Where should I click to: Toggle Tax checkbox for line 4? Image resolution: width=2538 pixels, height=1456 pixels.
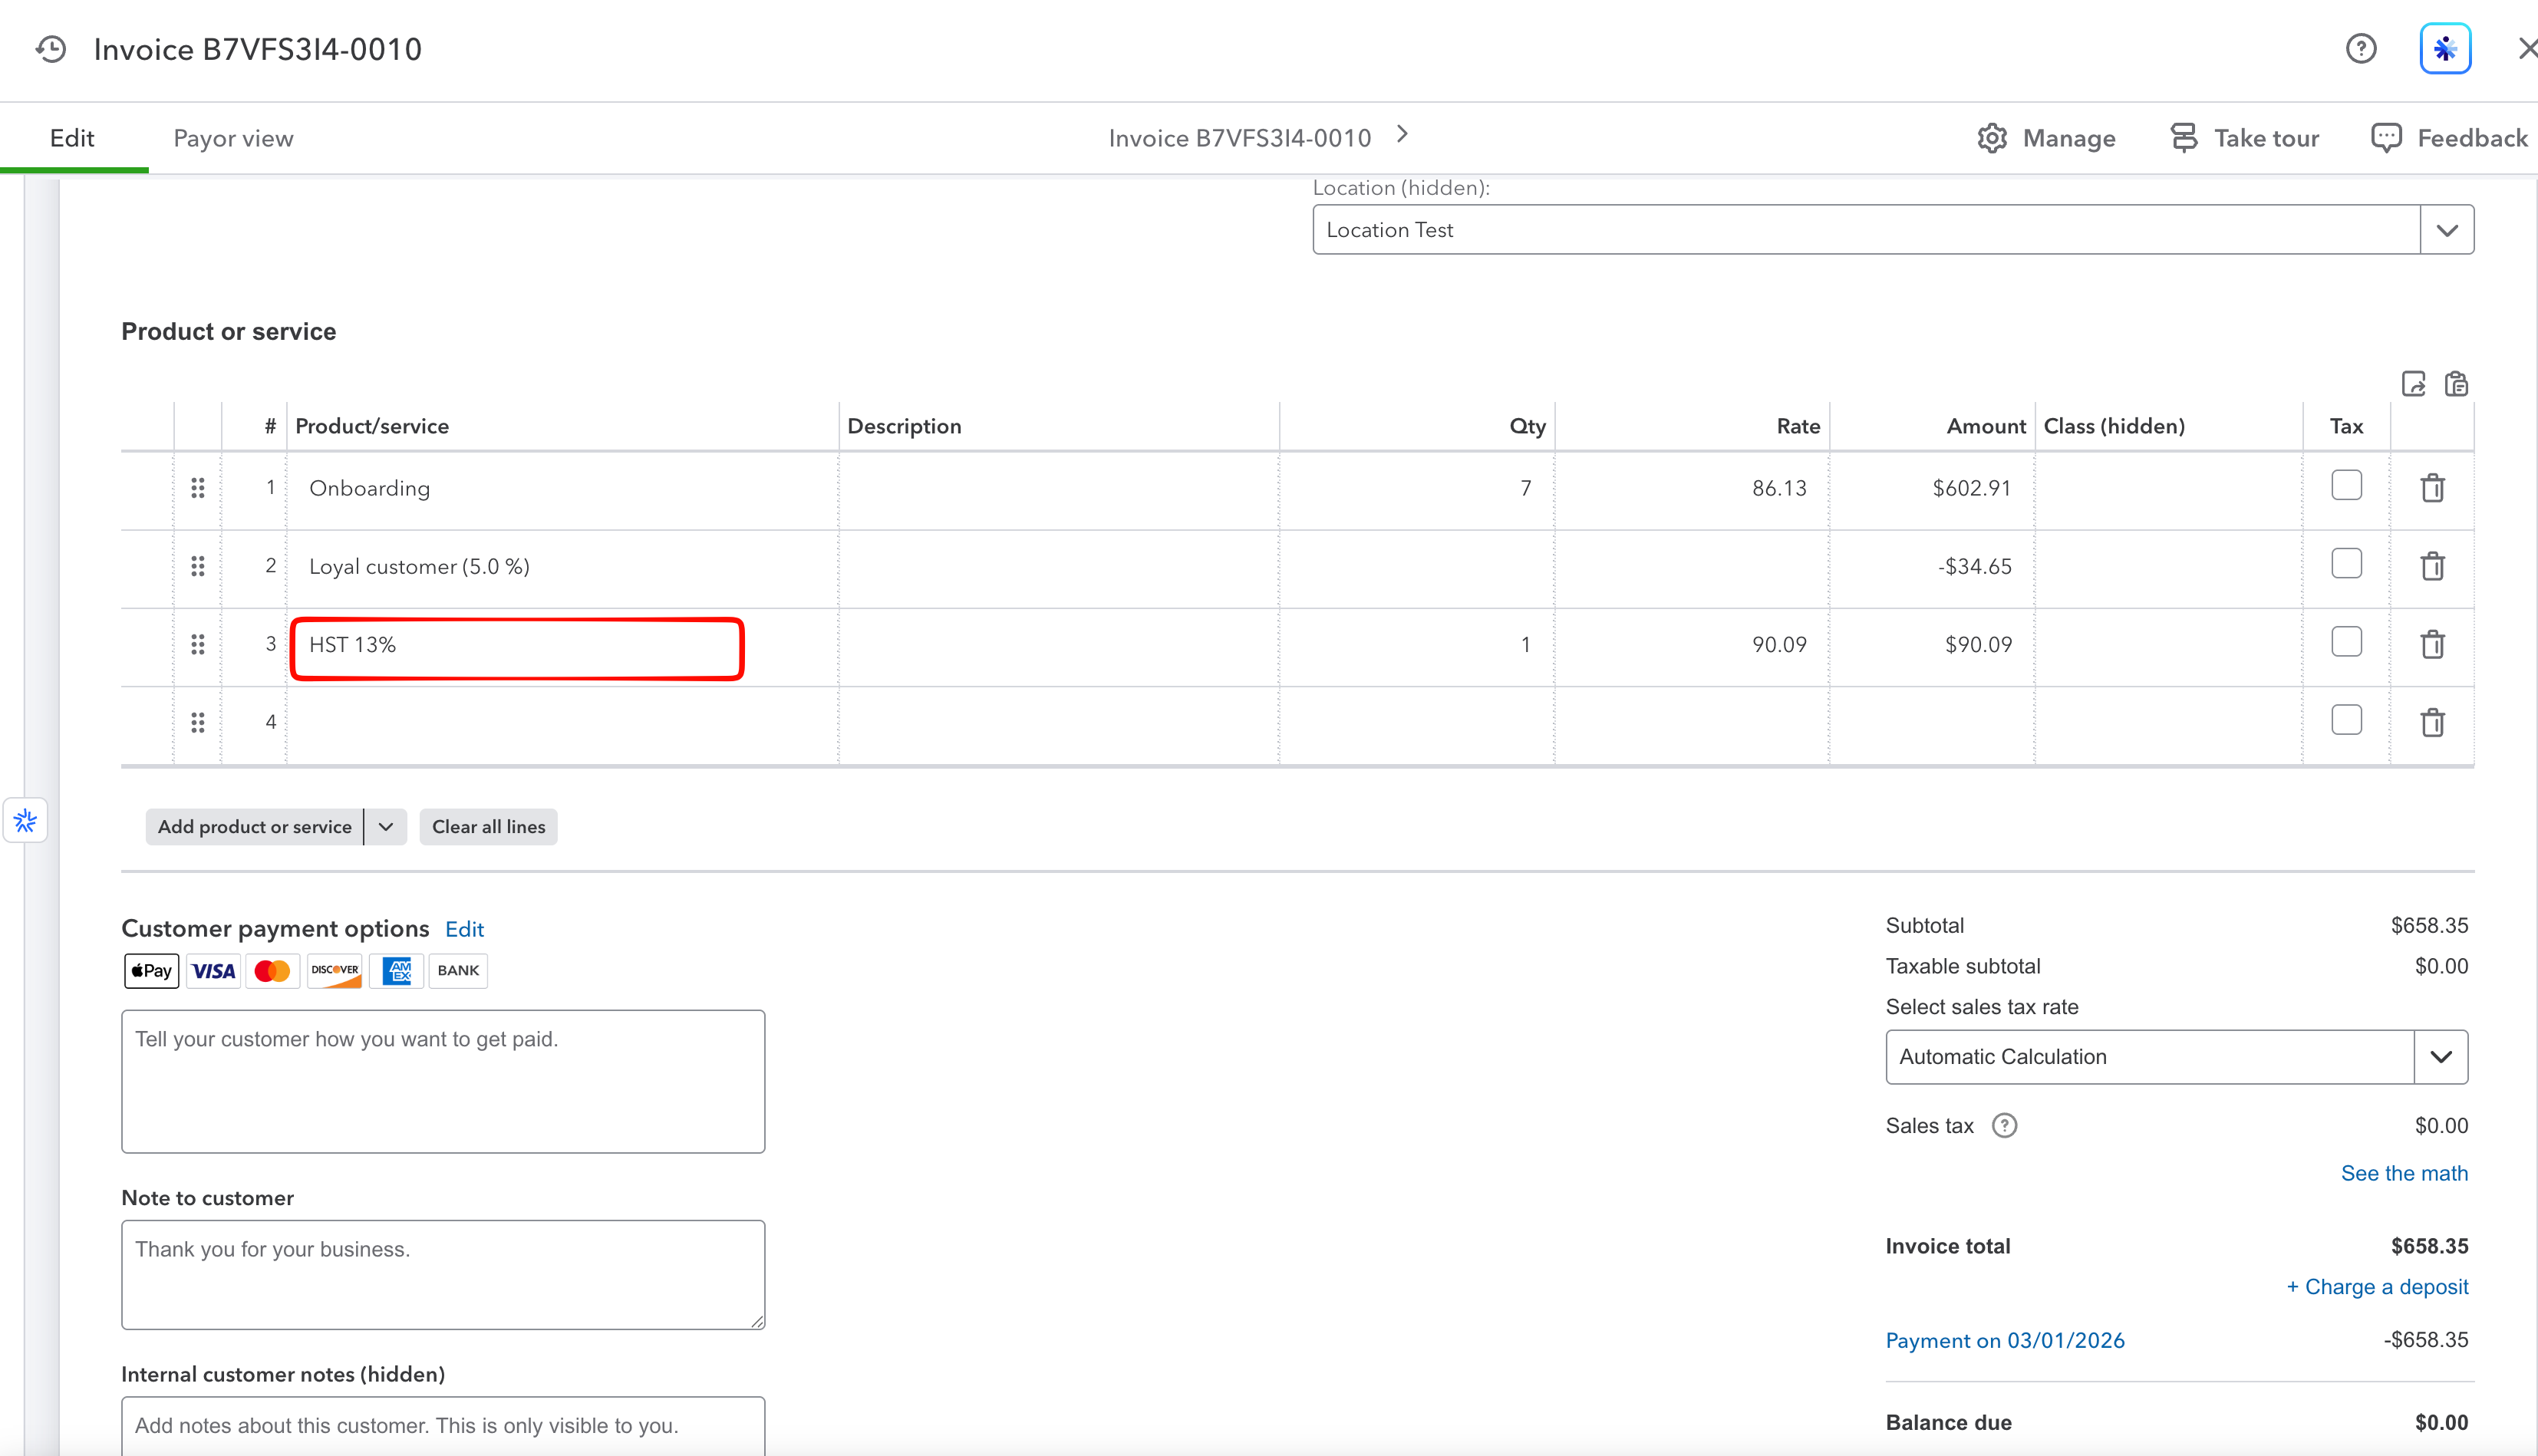(2346, 719)
